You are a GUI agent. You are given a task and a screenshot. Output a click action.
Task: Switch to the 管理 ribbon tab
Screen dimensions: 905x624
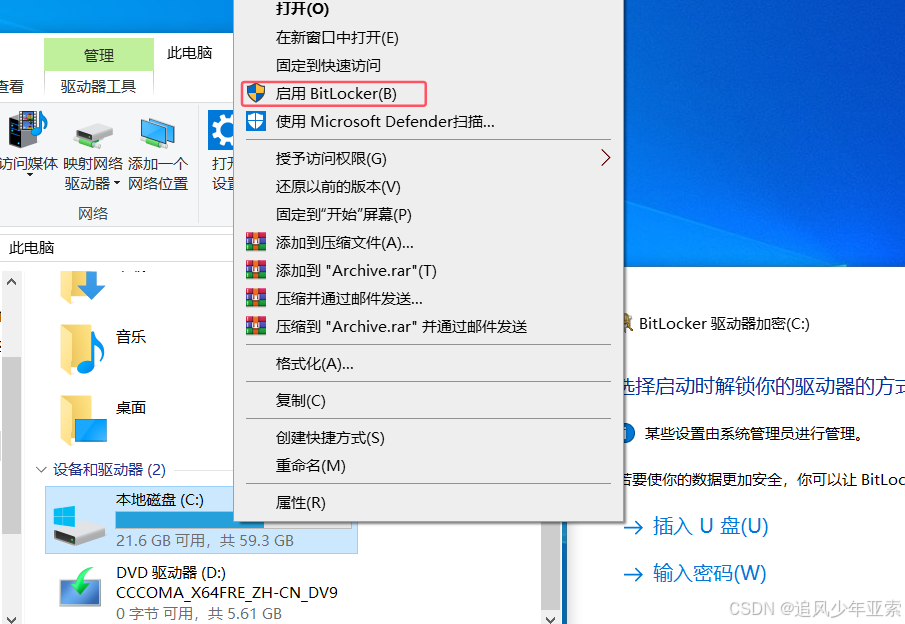[99, 55]
